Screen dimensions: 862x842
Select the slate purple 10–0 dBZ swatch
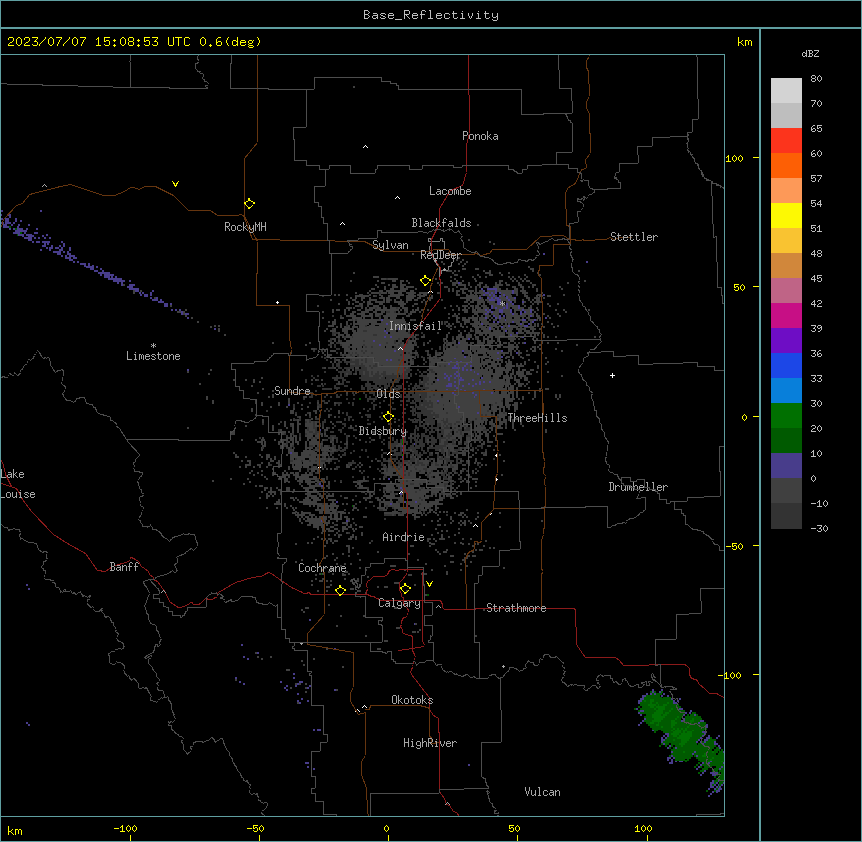[x=786, y=466]
